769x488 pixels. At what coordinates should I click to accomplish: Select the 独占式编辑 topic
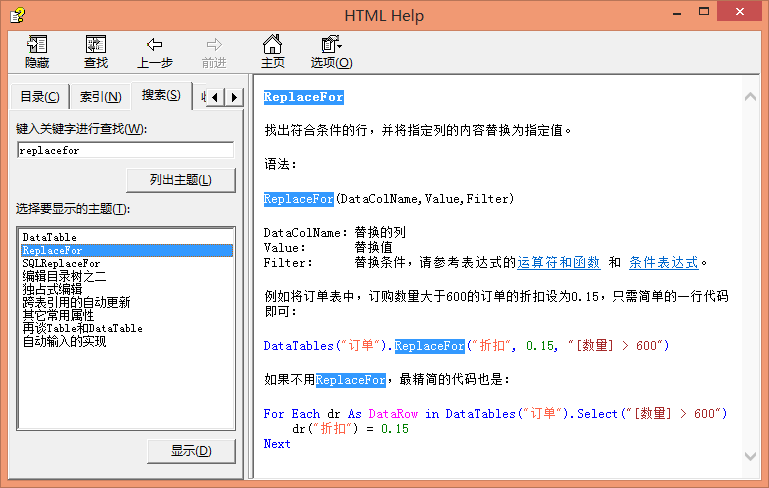click(52, 289)
